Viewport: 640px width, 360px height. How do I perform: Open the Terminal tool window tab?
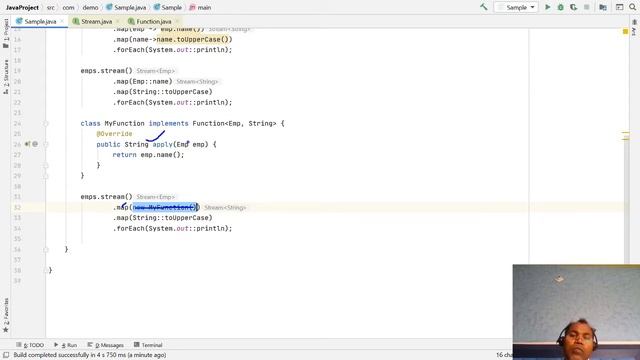[148, 345]
